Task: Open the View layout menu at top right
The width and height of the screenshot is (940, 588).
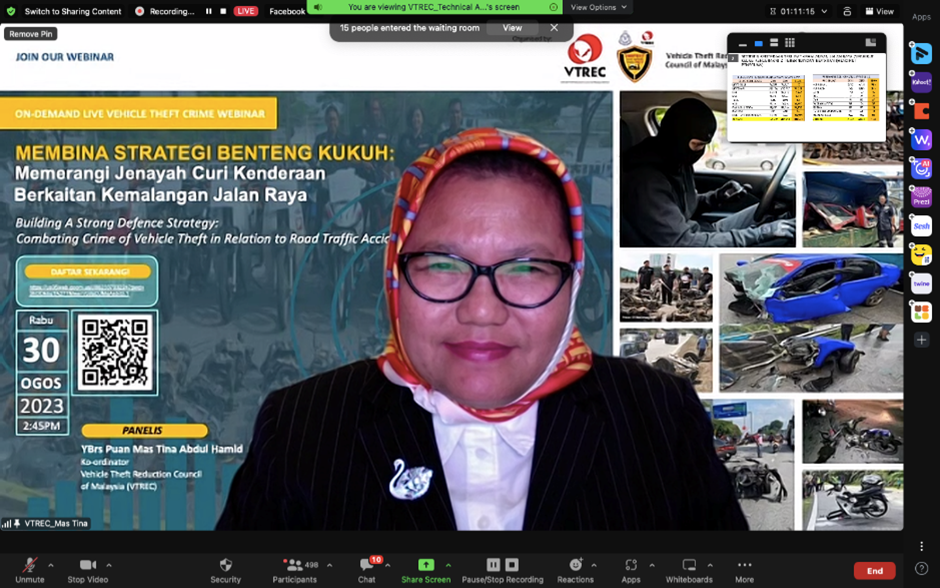Action: coord(879,11)
